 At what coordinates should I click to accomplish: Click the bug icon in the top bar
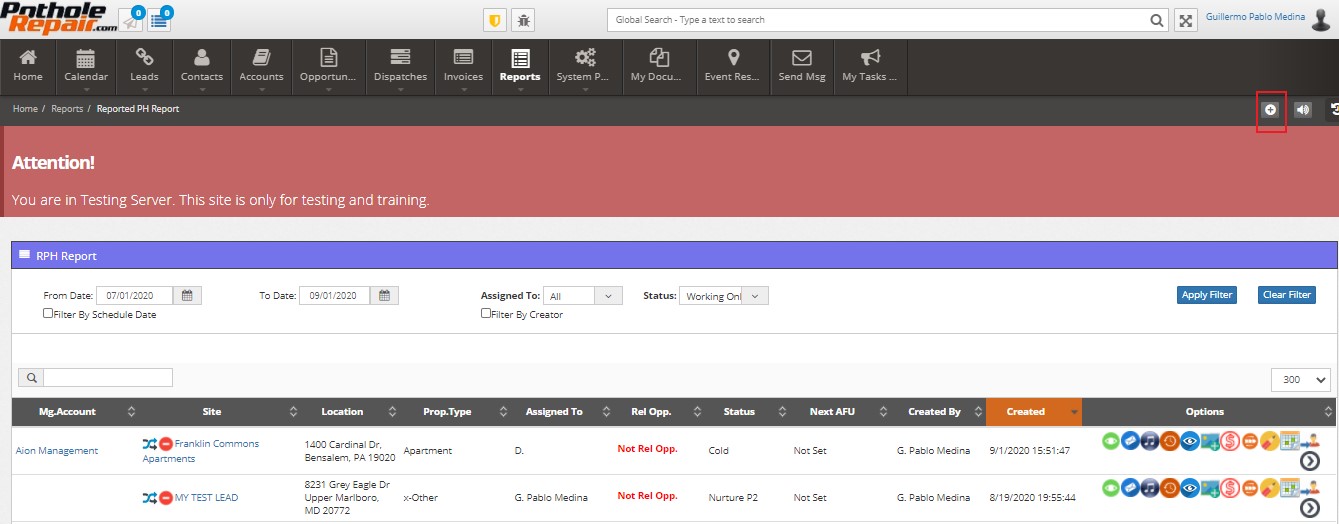[522, 20]
